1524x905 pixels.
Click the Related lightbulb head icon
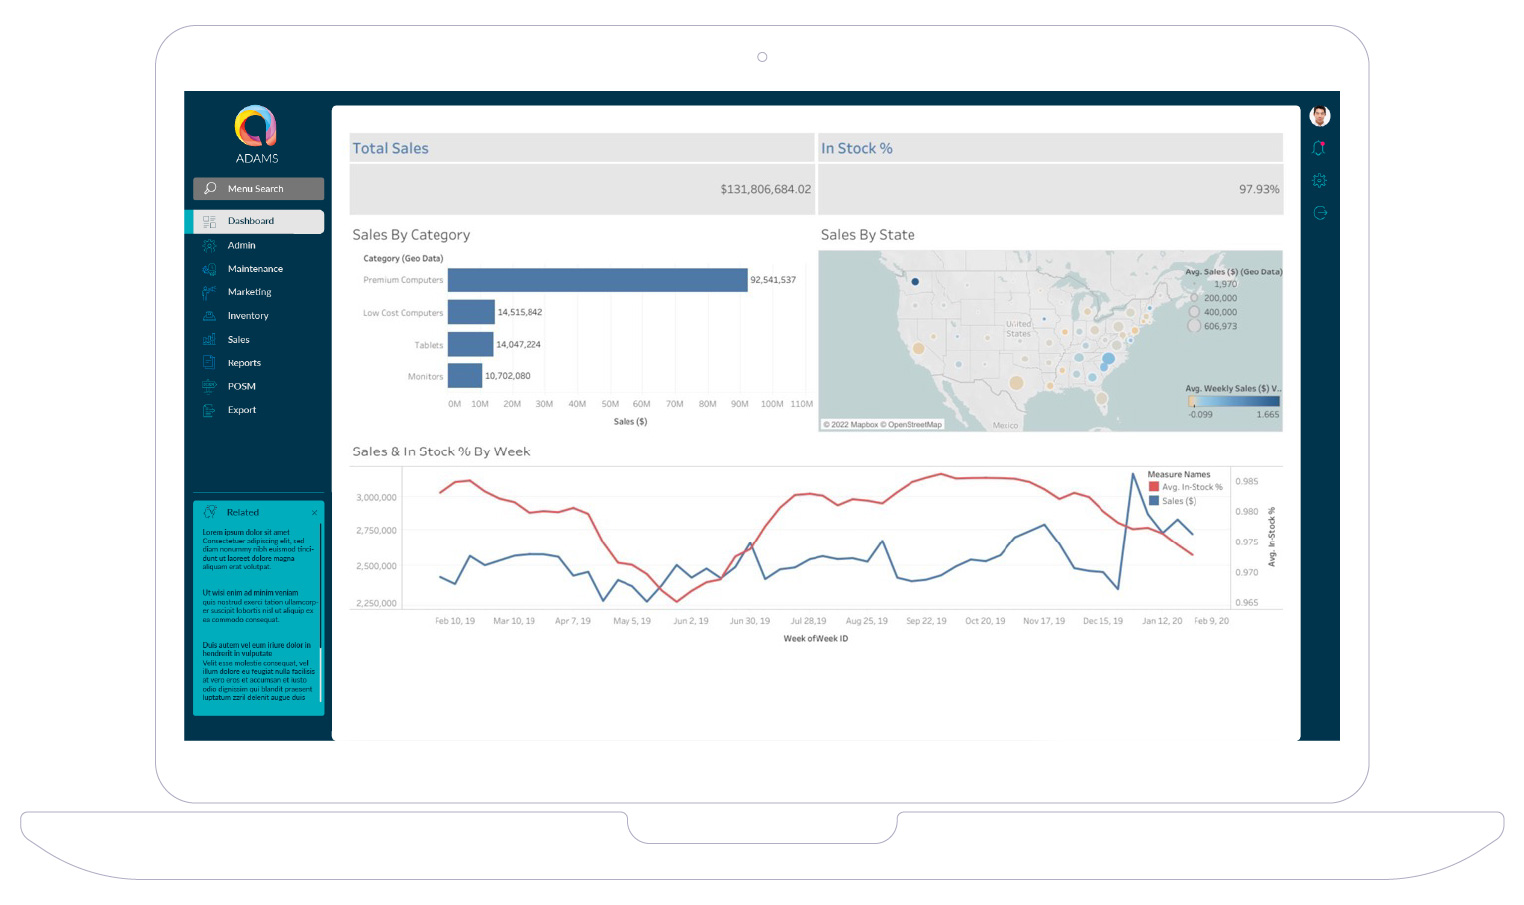tap(210, 512)
